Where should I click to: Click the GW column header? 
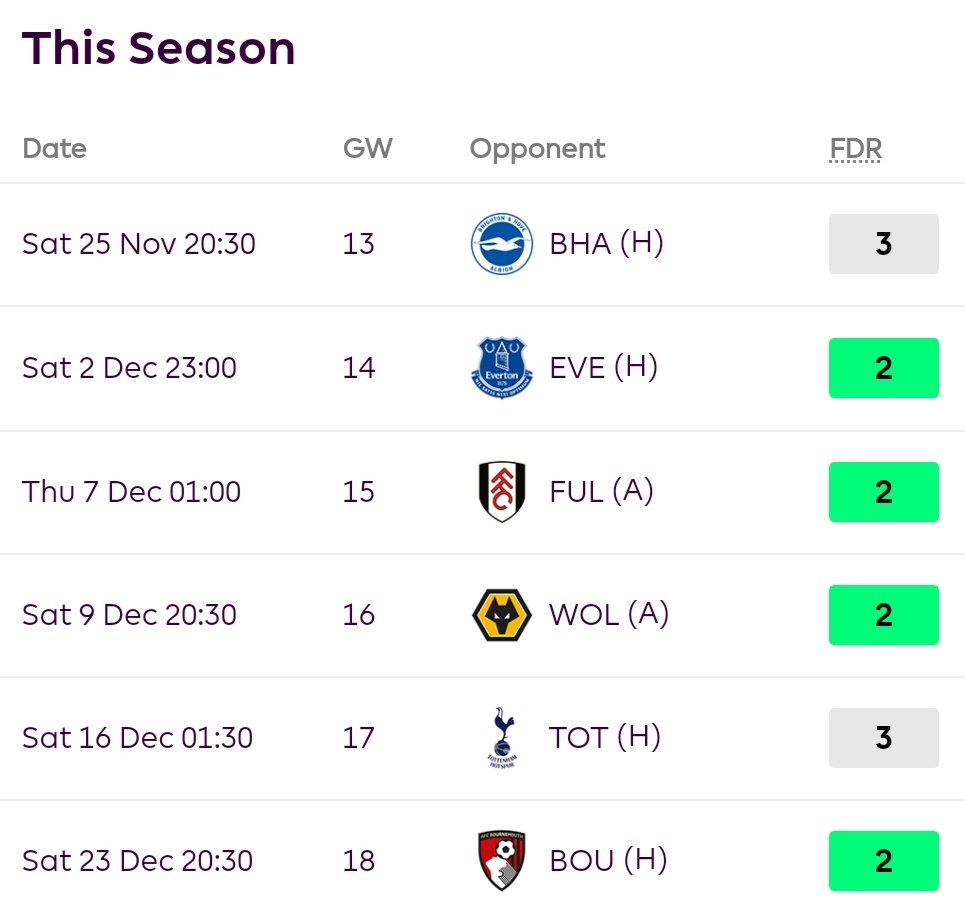[368, 149]
